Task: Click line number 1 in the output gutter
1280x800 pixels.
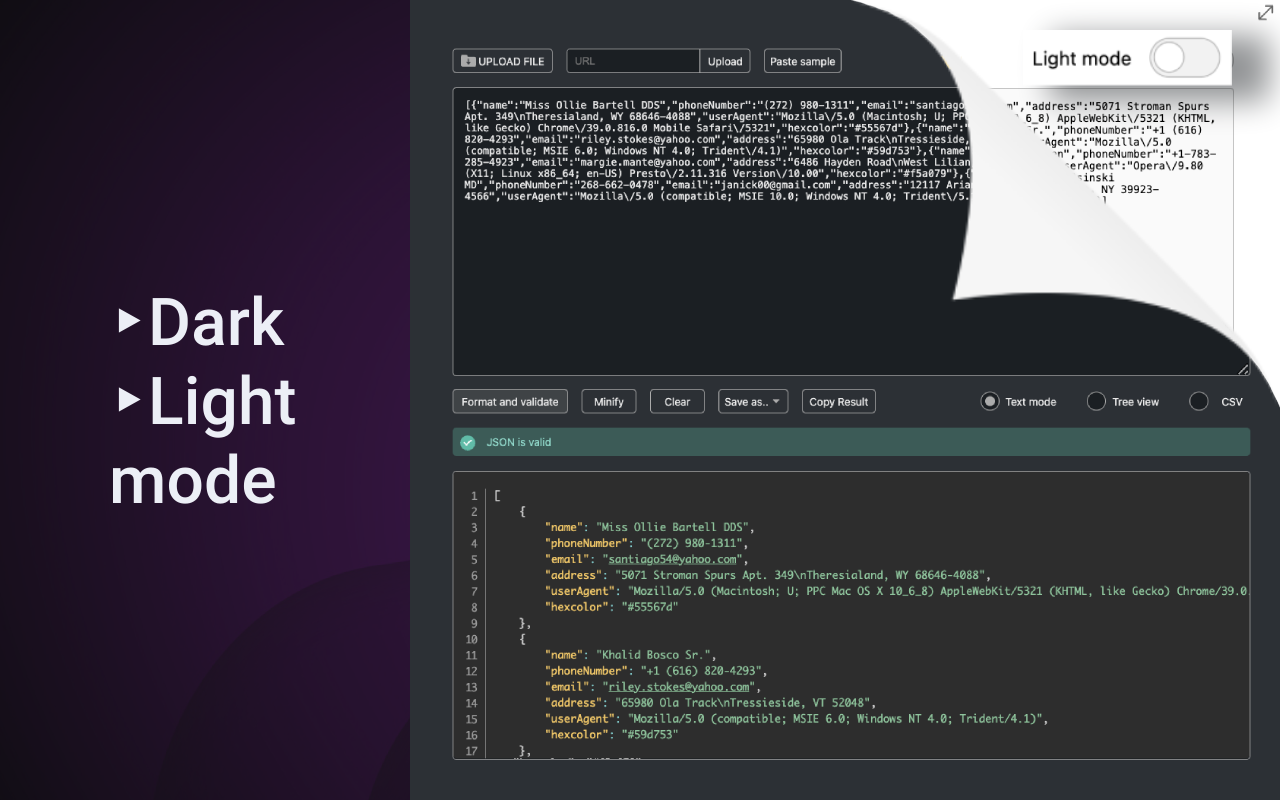Action: point(474,496)
